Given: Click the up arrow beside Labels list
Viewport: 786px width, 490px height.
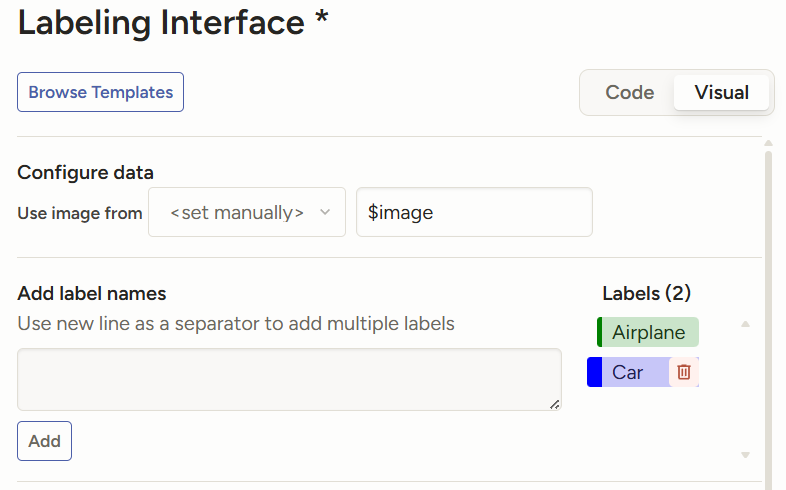Looking at the screenshot, I should tap(745, 325).
